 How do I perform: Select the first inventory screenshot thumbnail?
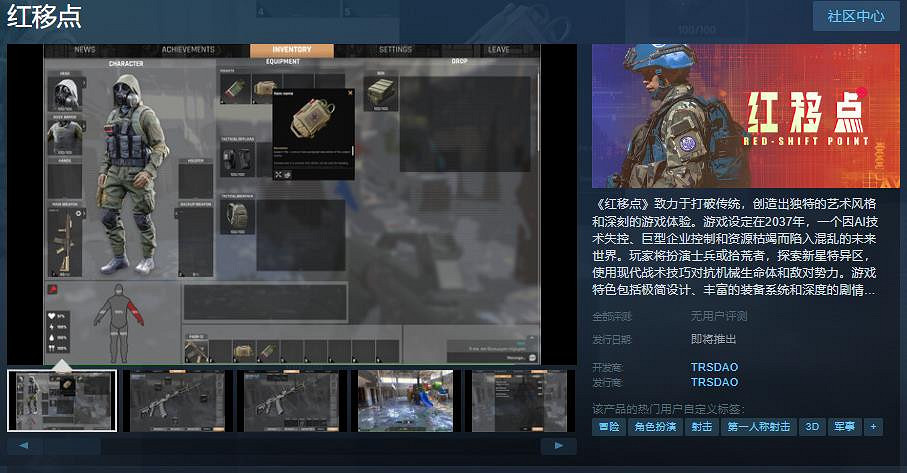62,400
